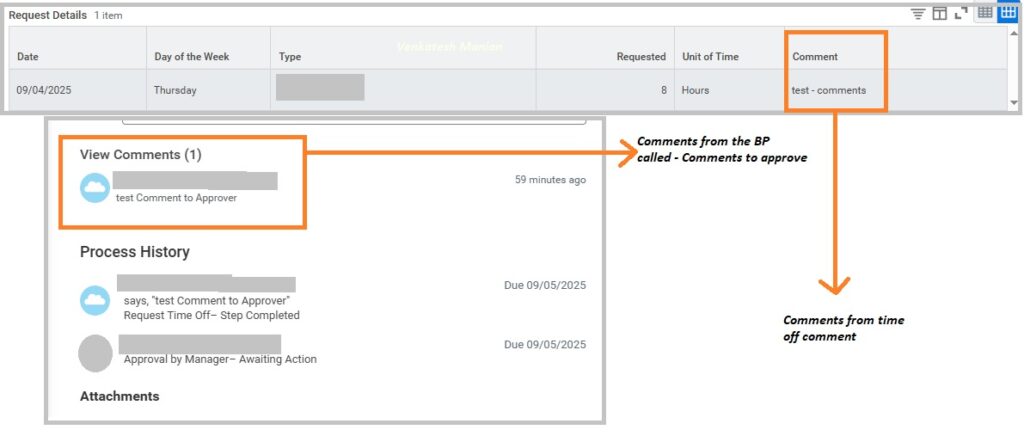The image size is (1024, 436).
Task: Open the Type column header menu
Action: 290,57
